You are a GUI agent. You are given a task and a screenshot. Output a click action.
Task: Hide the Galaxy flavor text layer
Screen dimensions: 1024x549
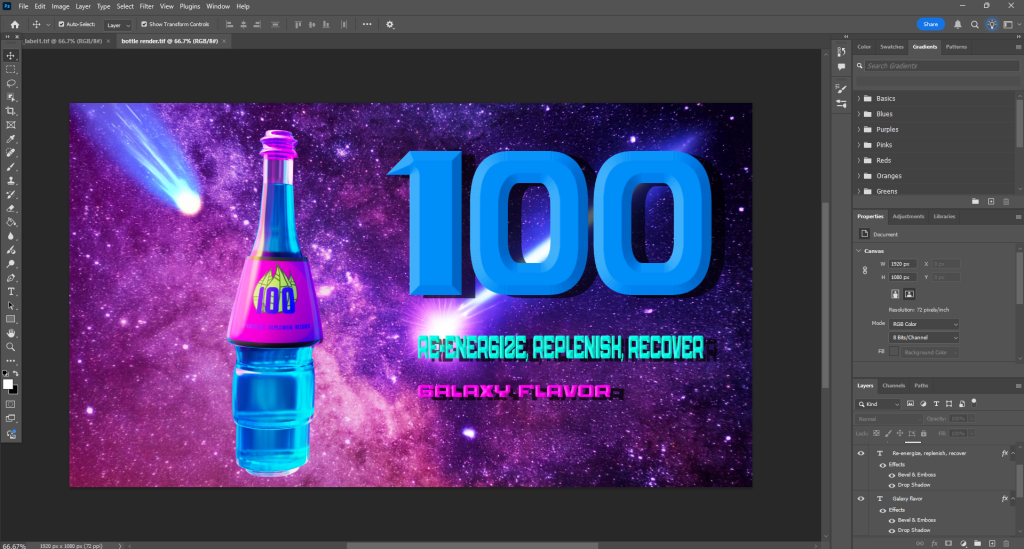pos(861,498)
